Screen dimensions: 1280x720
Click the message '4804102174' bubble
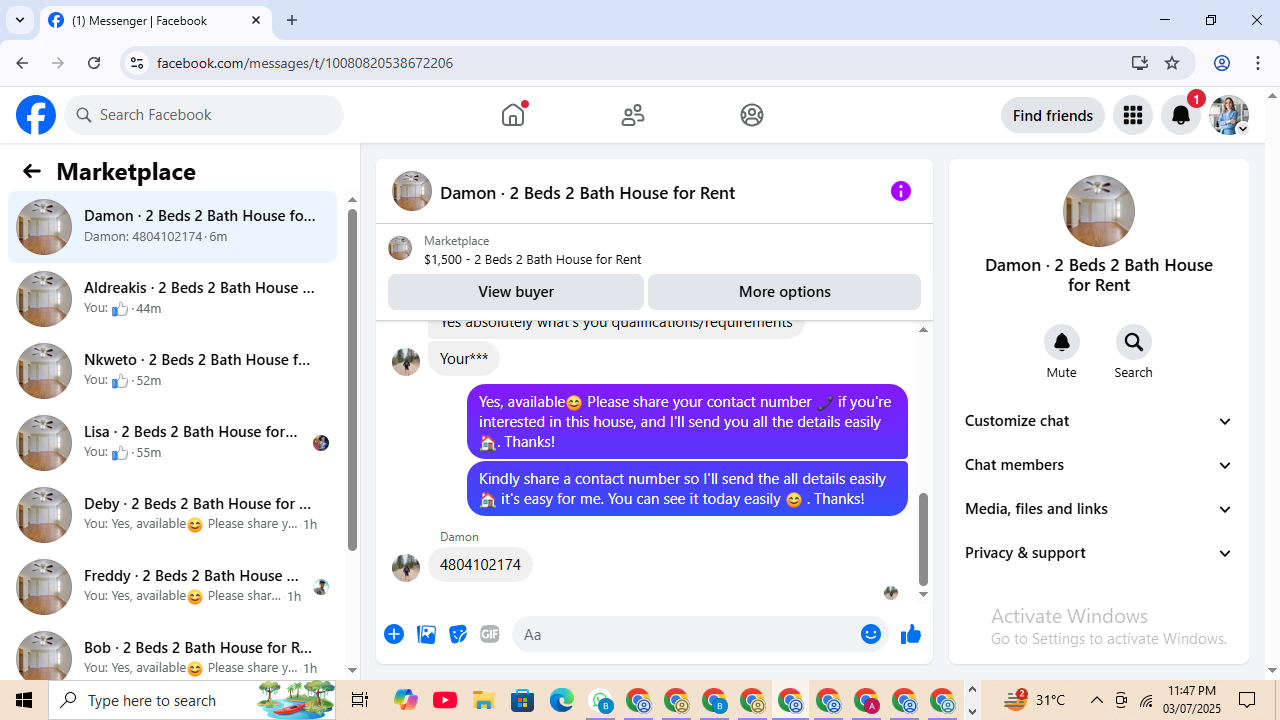point(480,565)
